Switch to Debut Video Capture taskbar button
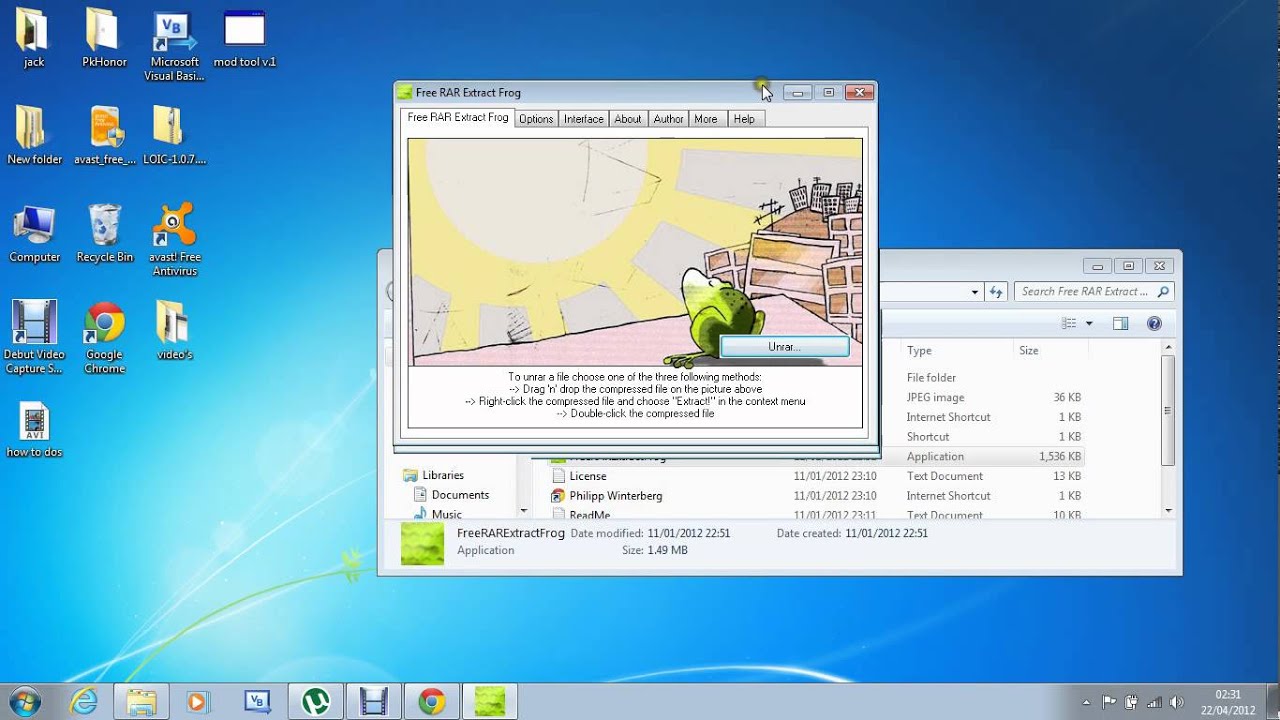 click(x=374, y=702)
